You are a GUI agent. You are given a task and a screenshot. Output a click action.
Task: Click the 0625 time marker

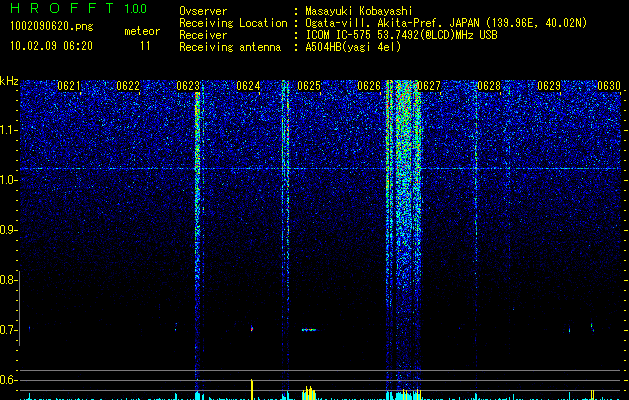309,86
